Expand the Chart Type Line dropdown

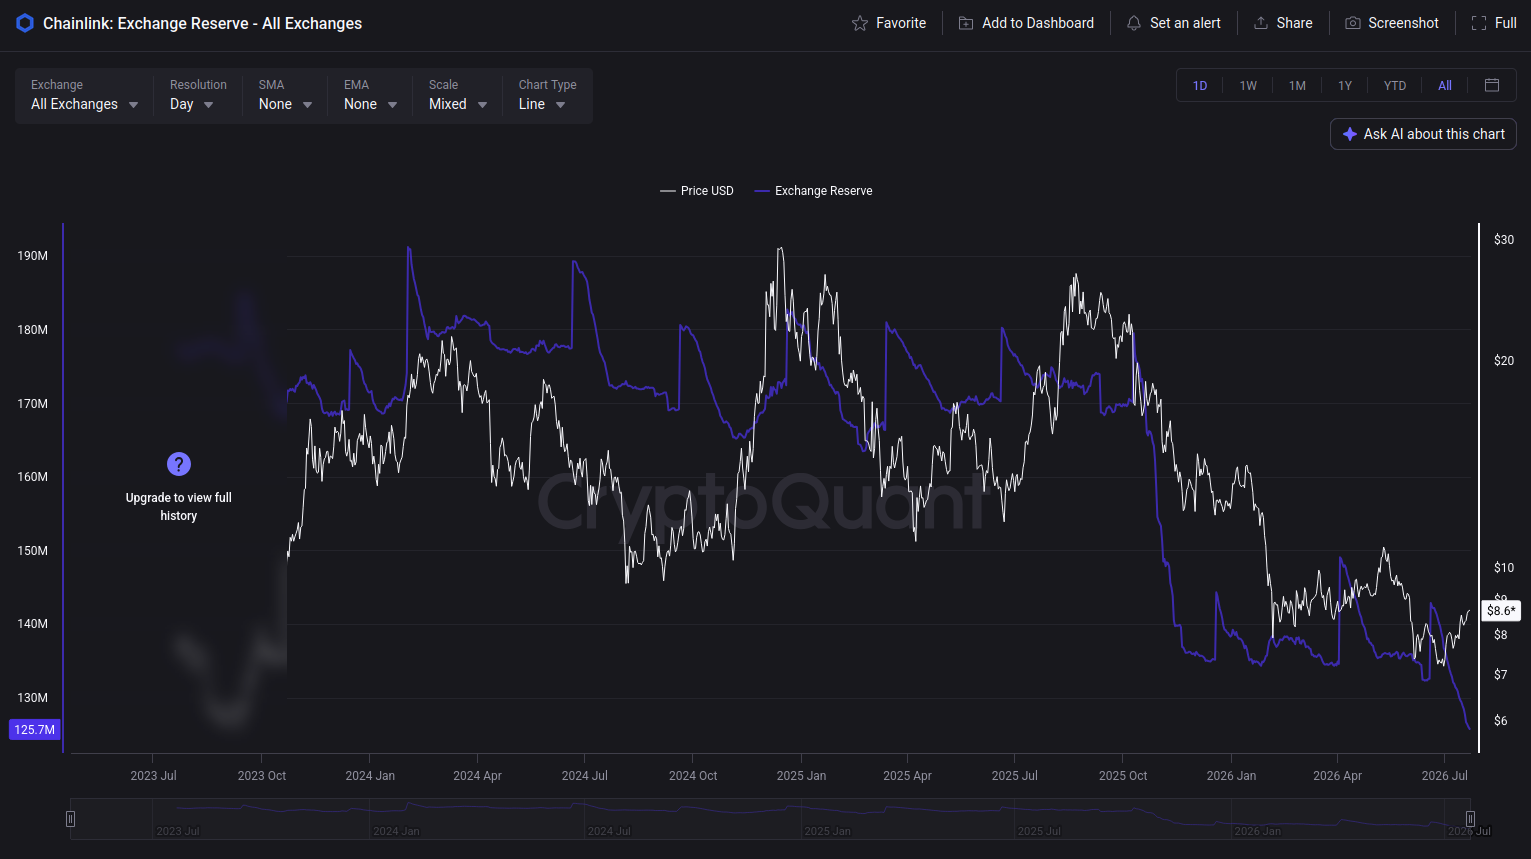pyautogui.click(x=548, y=96)
